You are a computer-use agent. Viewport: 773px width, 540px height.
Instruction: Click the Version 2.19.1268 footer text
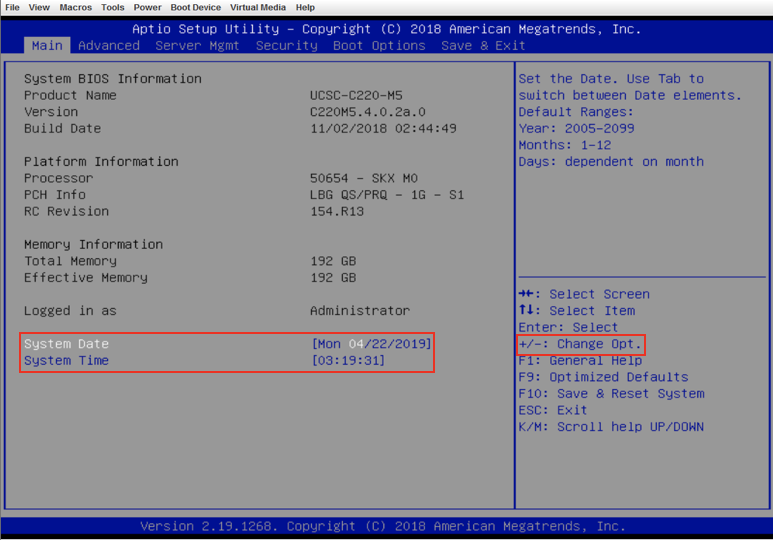383,526
